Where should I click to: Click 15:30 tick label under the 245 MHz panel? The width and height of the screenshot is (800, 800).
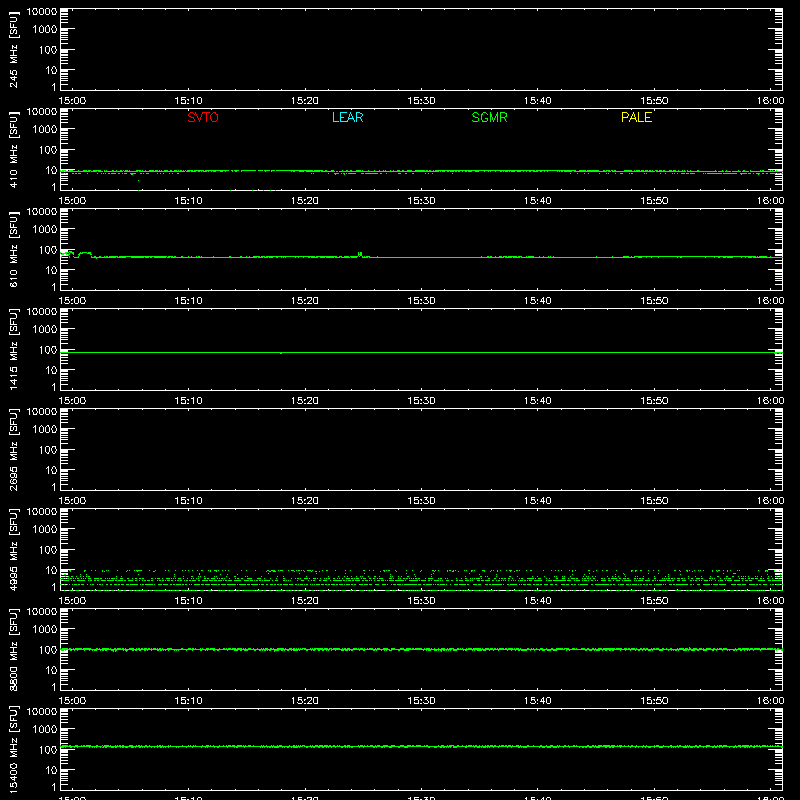(421, 101)
